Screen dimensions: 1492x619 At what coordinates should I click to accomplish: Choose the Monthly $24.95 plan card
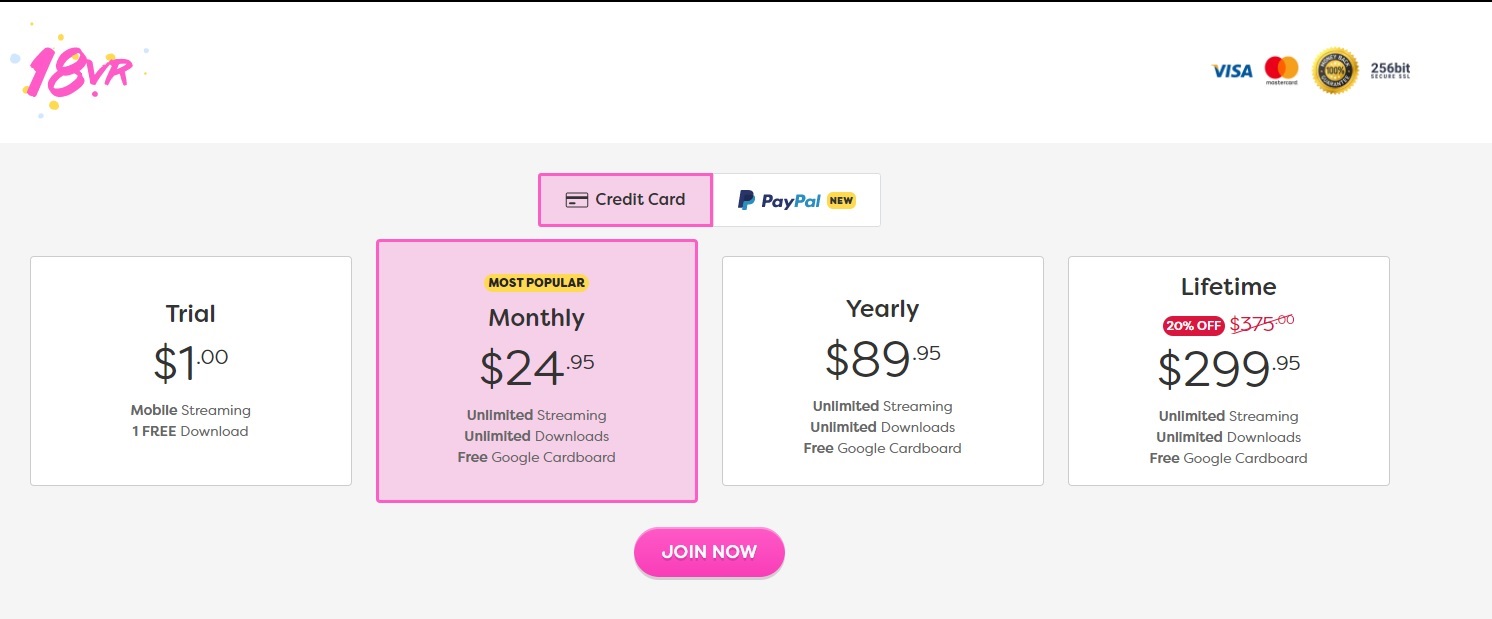537,371
